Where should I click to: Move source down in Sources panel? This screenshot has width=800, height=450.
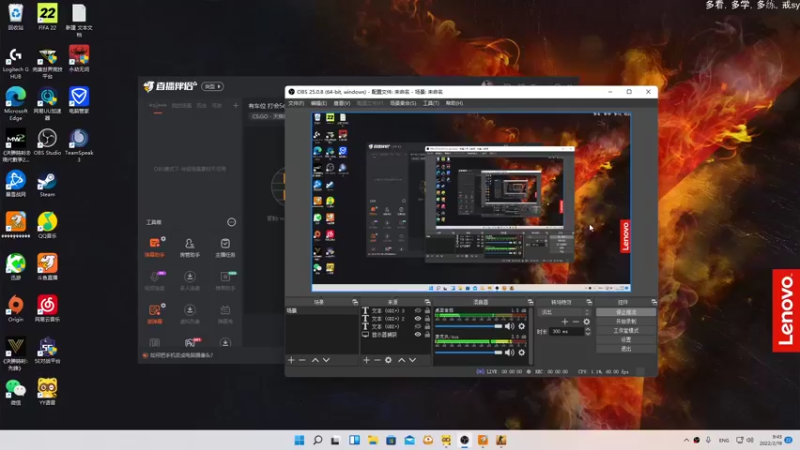coord(413,360)
